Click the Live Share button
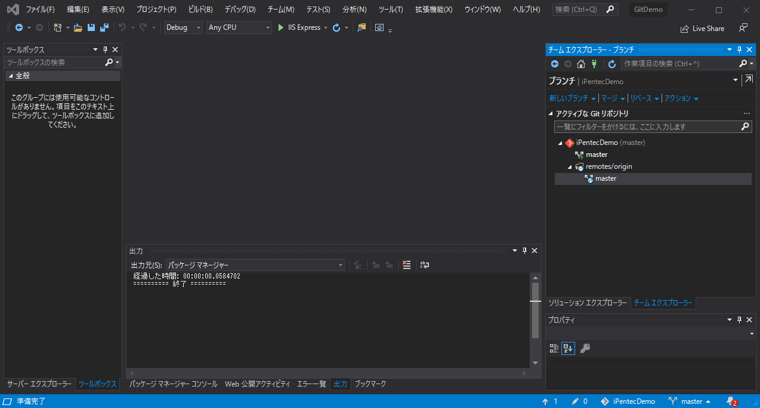Screen dimensions: 760x408 [x=702, y=29]
